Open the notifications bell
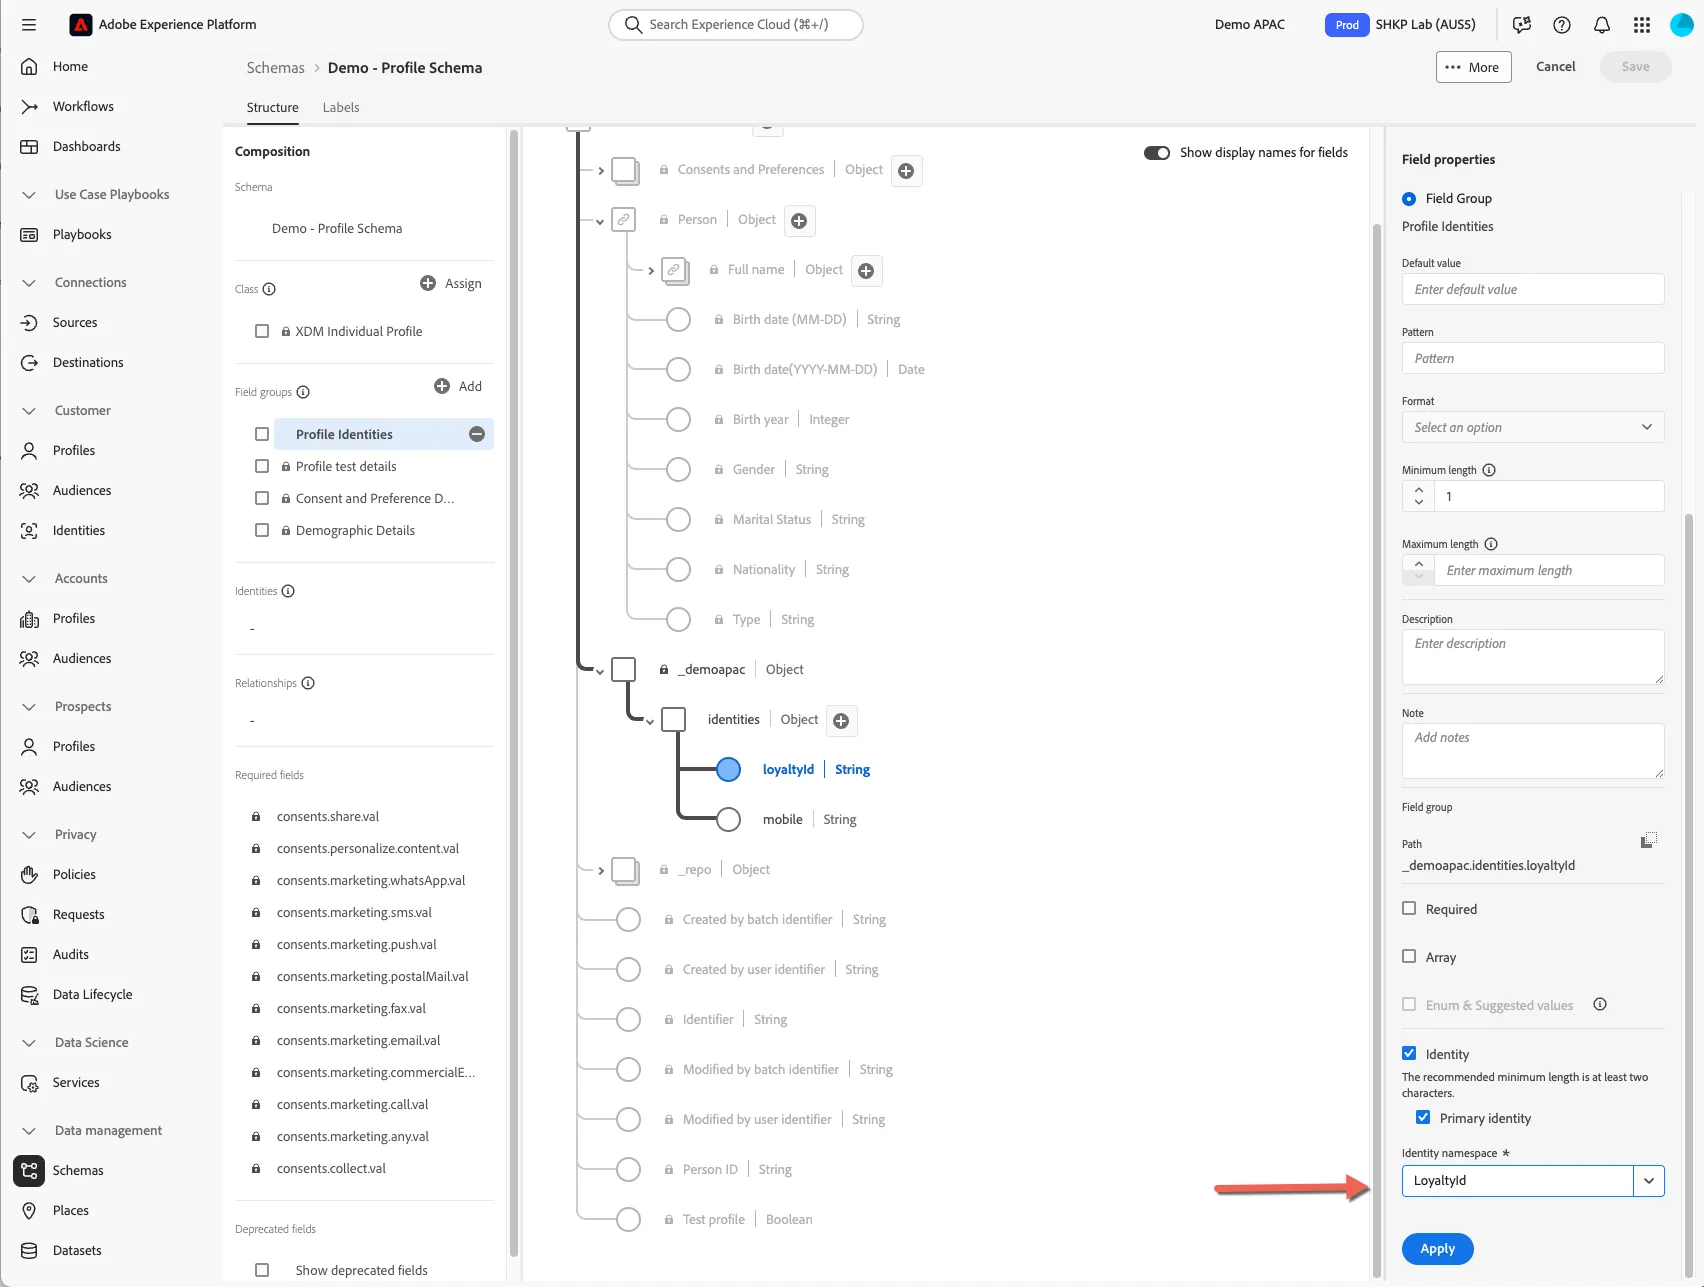Viewport: 1704px width, 1287px height. pos(1602,25)
